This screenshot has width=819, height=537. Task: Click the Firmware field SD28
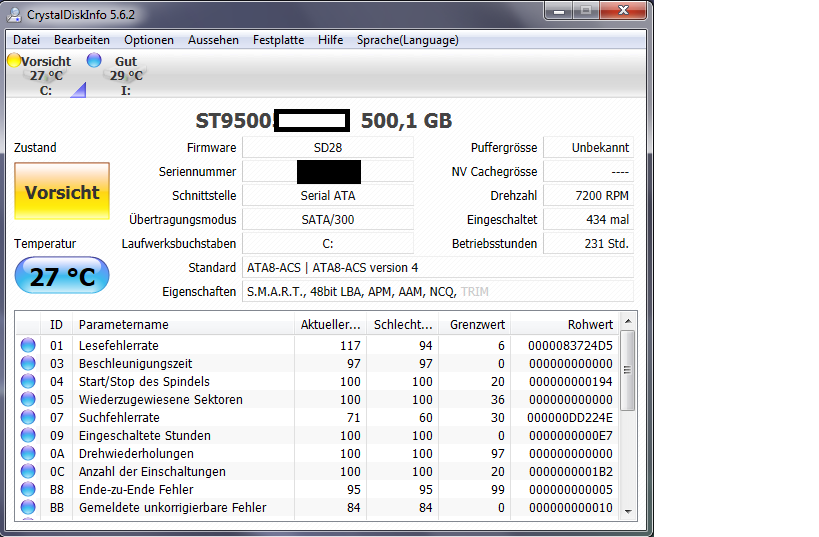click(x=328, y=147)
